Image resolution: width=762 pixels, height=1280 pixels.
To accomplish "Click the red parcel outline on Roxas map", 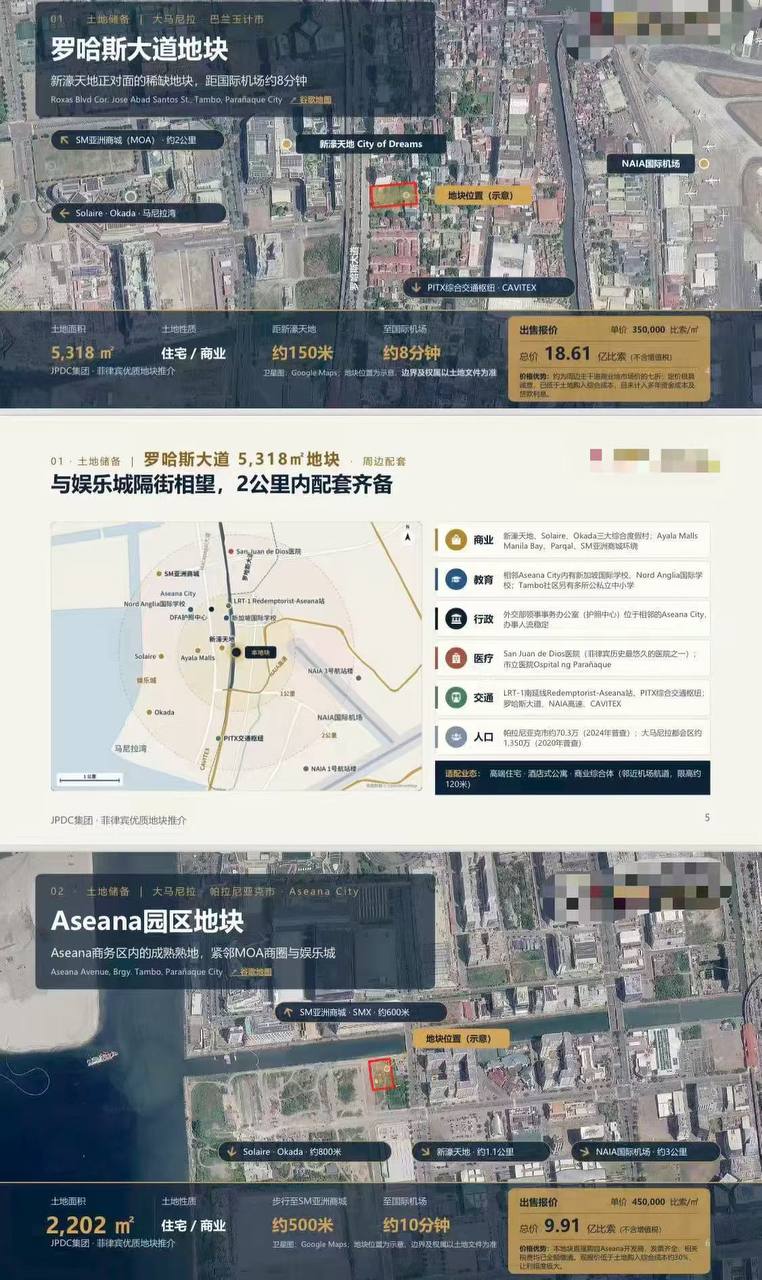I will pyautogui.click(x=393, y=195).
